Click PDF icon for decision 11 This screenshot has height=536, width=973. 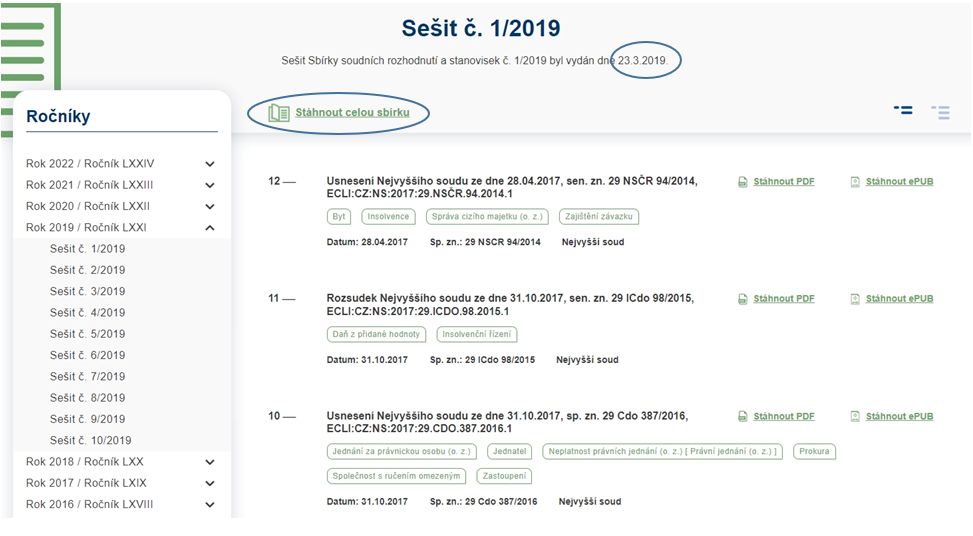click(x=742, y=299)
